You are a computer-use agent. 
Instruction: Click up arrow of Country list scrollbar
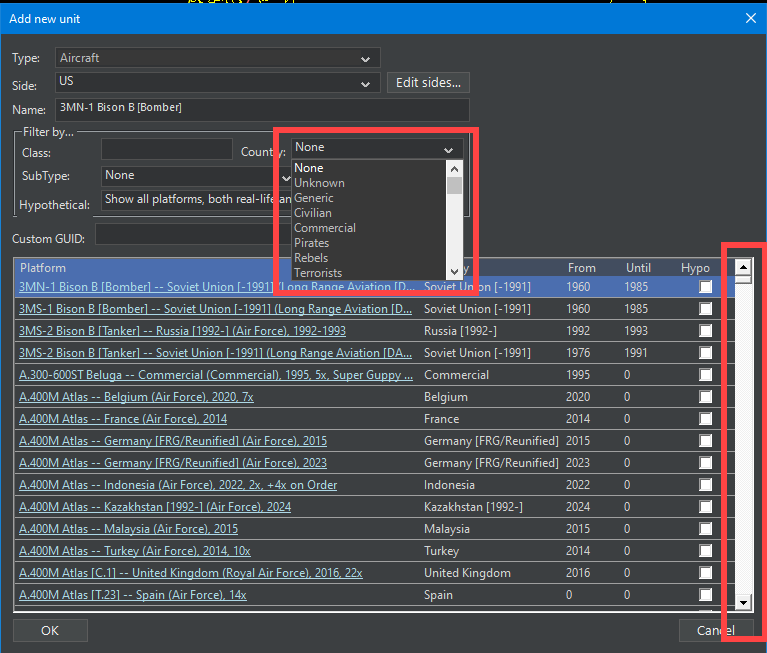coord(454,169)
